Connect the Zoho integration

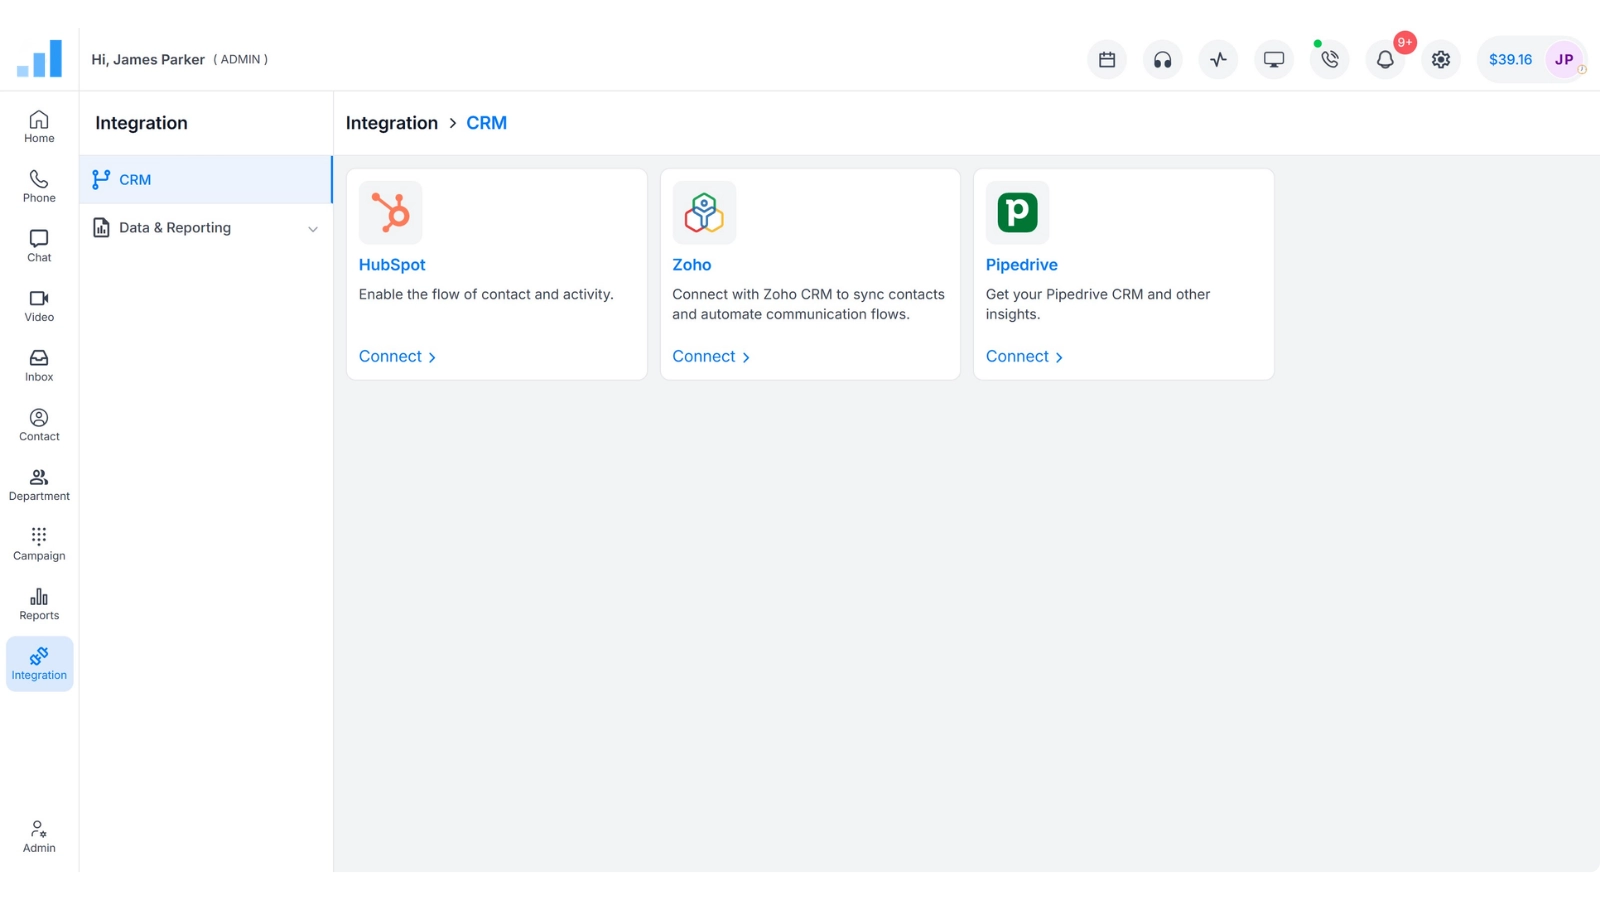tap(711, 356)
